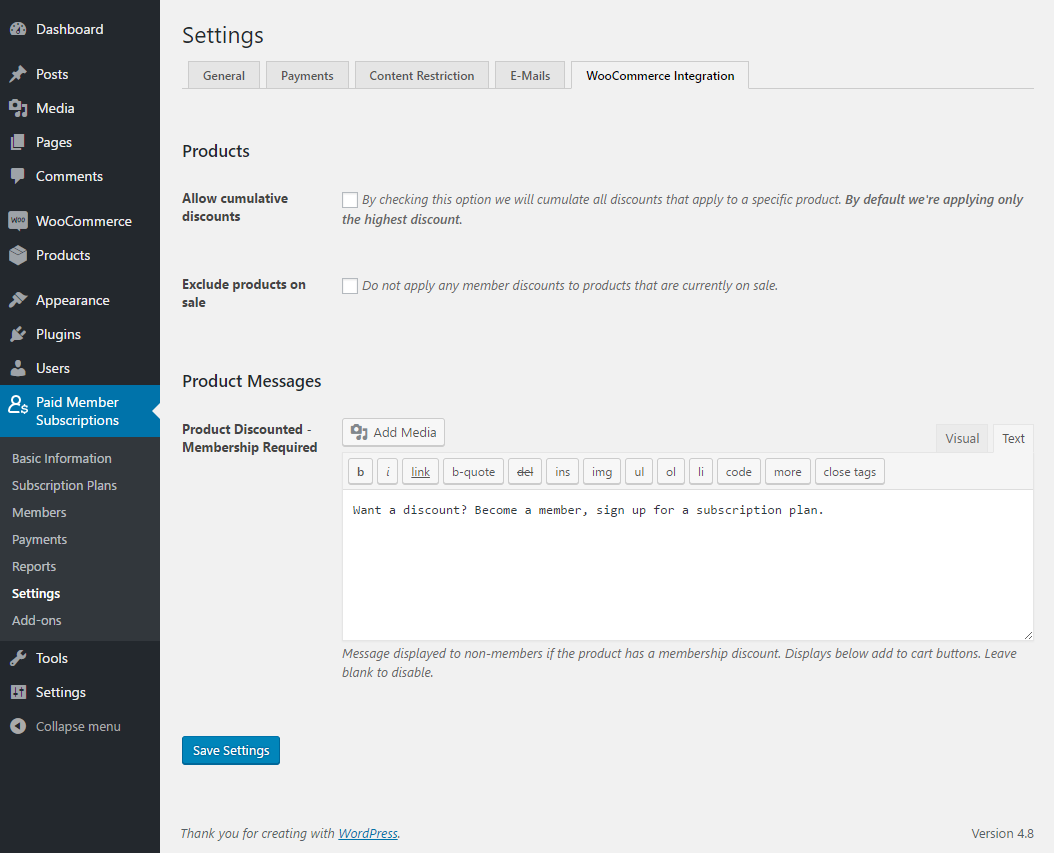Image resolution: width=1054 pixels, height=853 pixels.
Task: Click the Add Media button
Action: (x=394, y=433)
